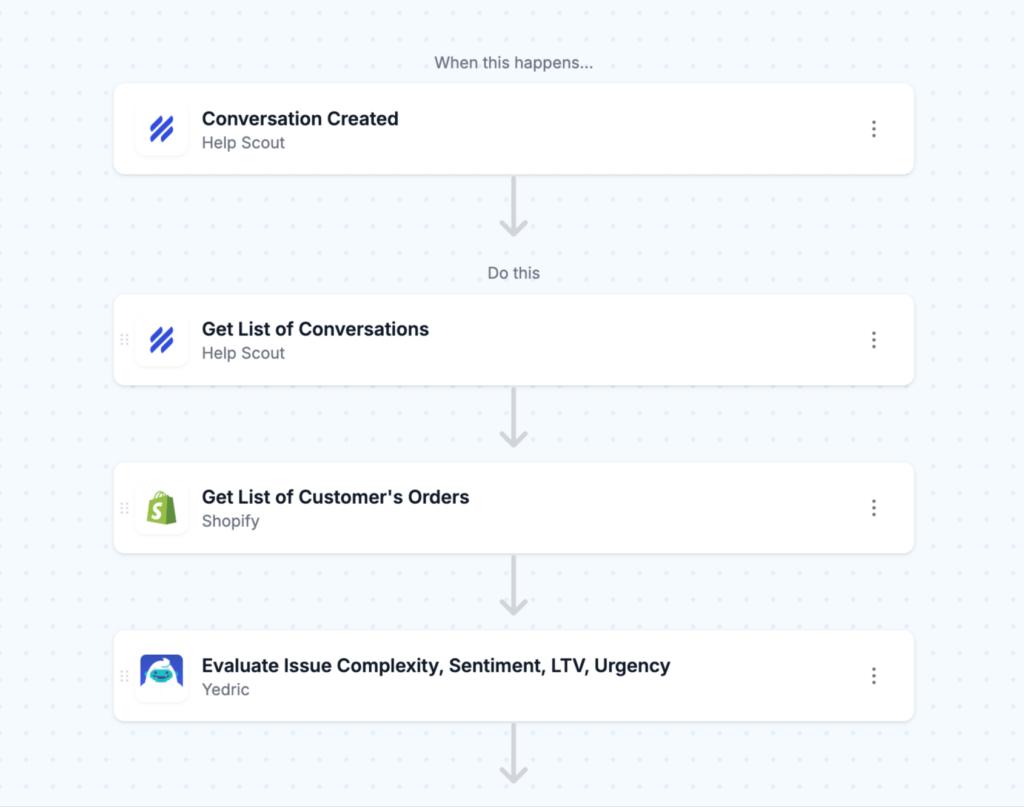This screenshot has width=1024, height=807.
Task: Click the Shopify bag icon
Action: [161, 507]
